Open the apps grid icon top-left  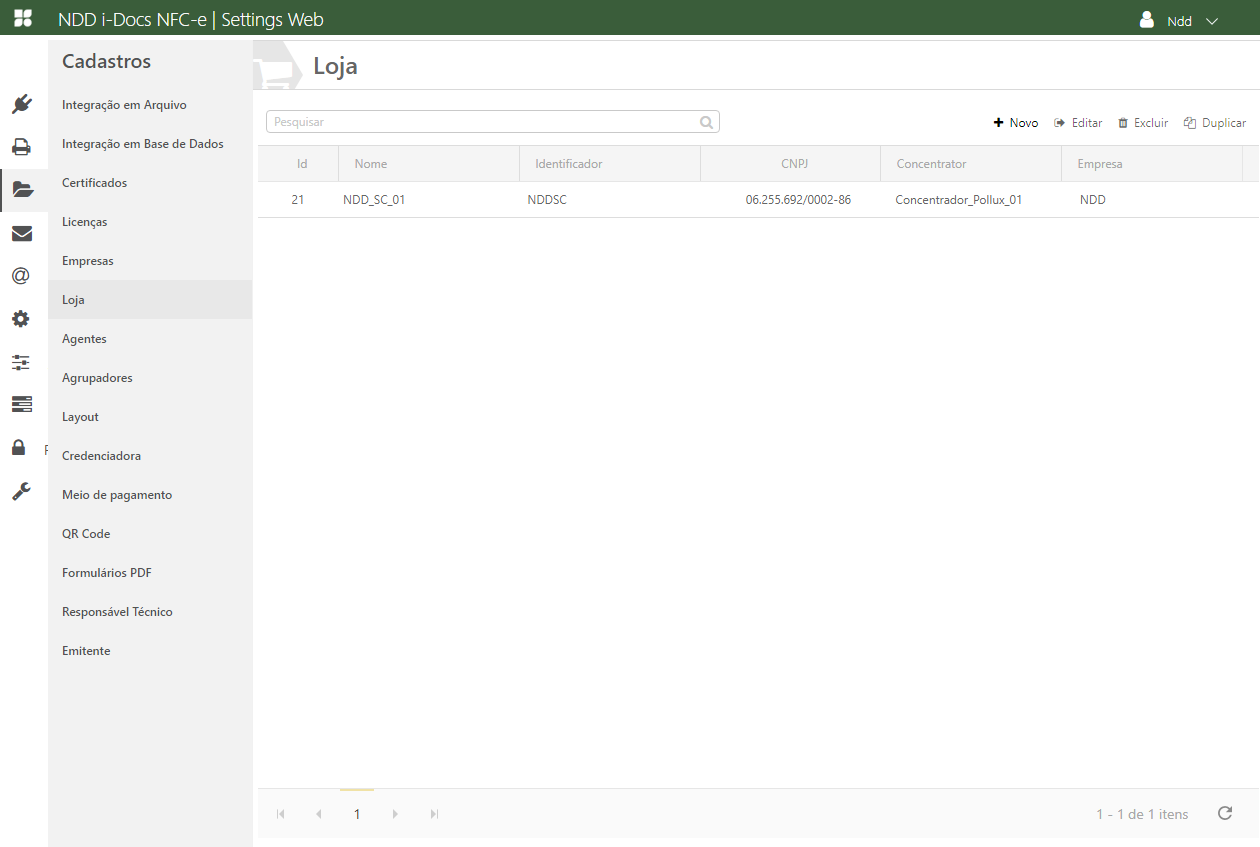(22, 18)
